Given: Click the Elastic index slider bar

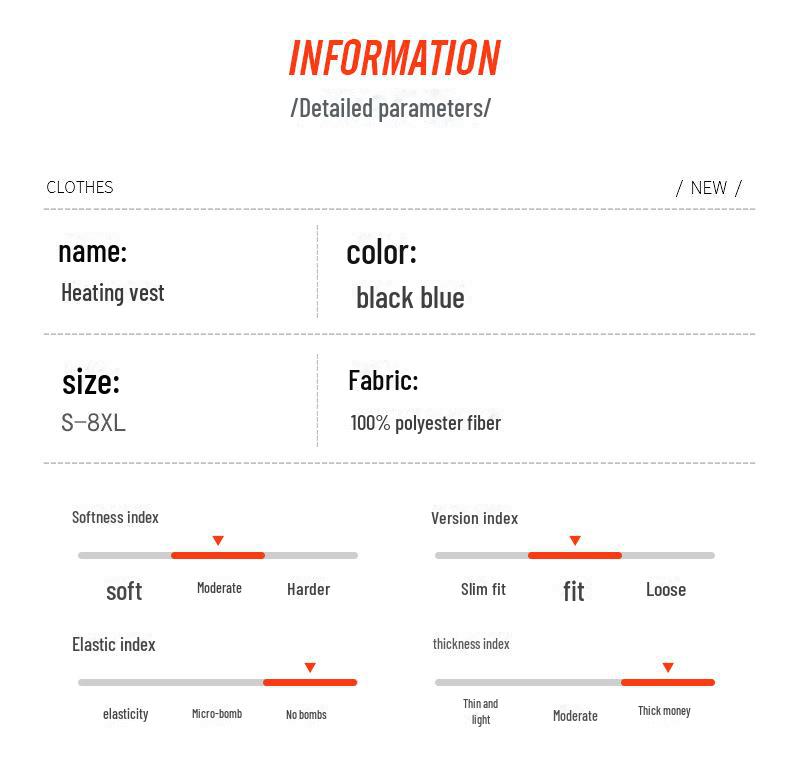Looking at the screenshot, I should (218, 682).
